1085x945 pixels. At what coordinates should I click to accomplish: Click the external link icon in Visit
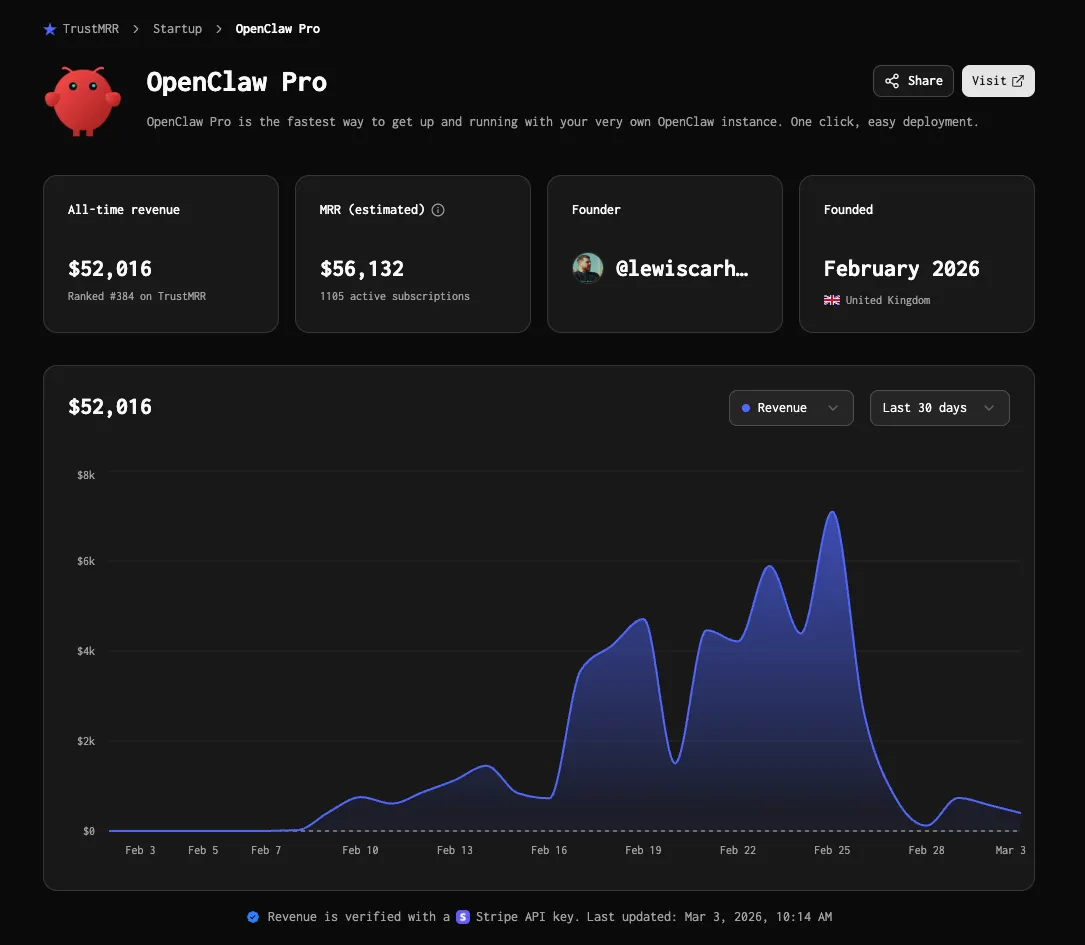1018,81
